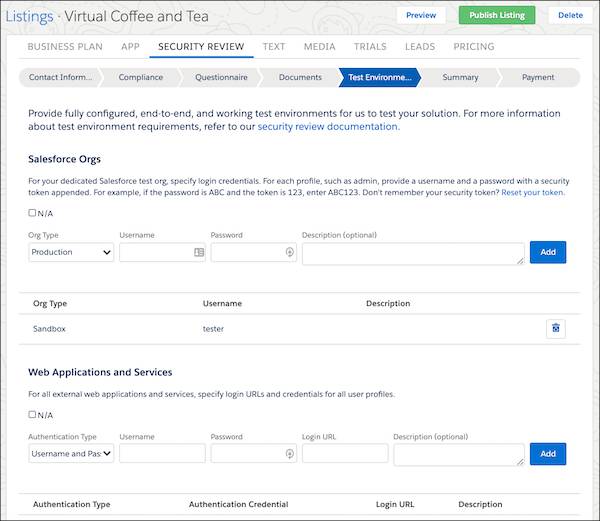600x521 pixels.
Task: Check the Salesforce Orgs N/A checkbox
Action: pos(32,213)
